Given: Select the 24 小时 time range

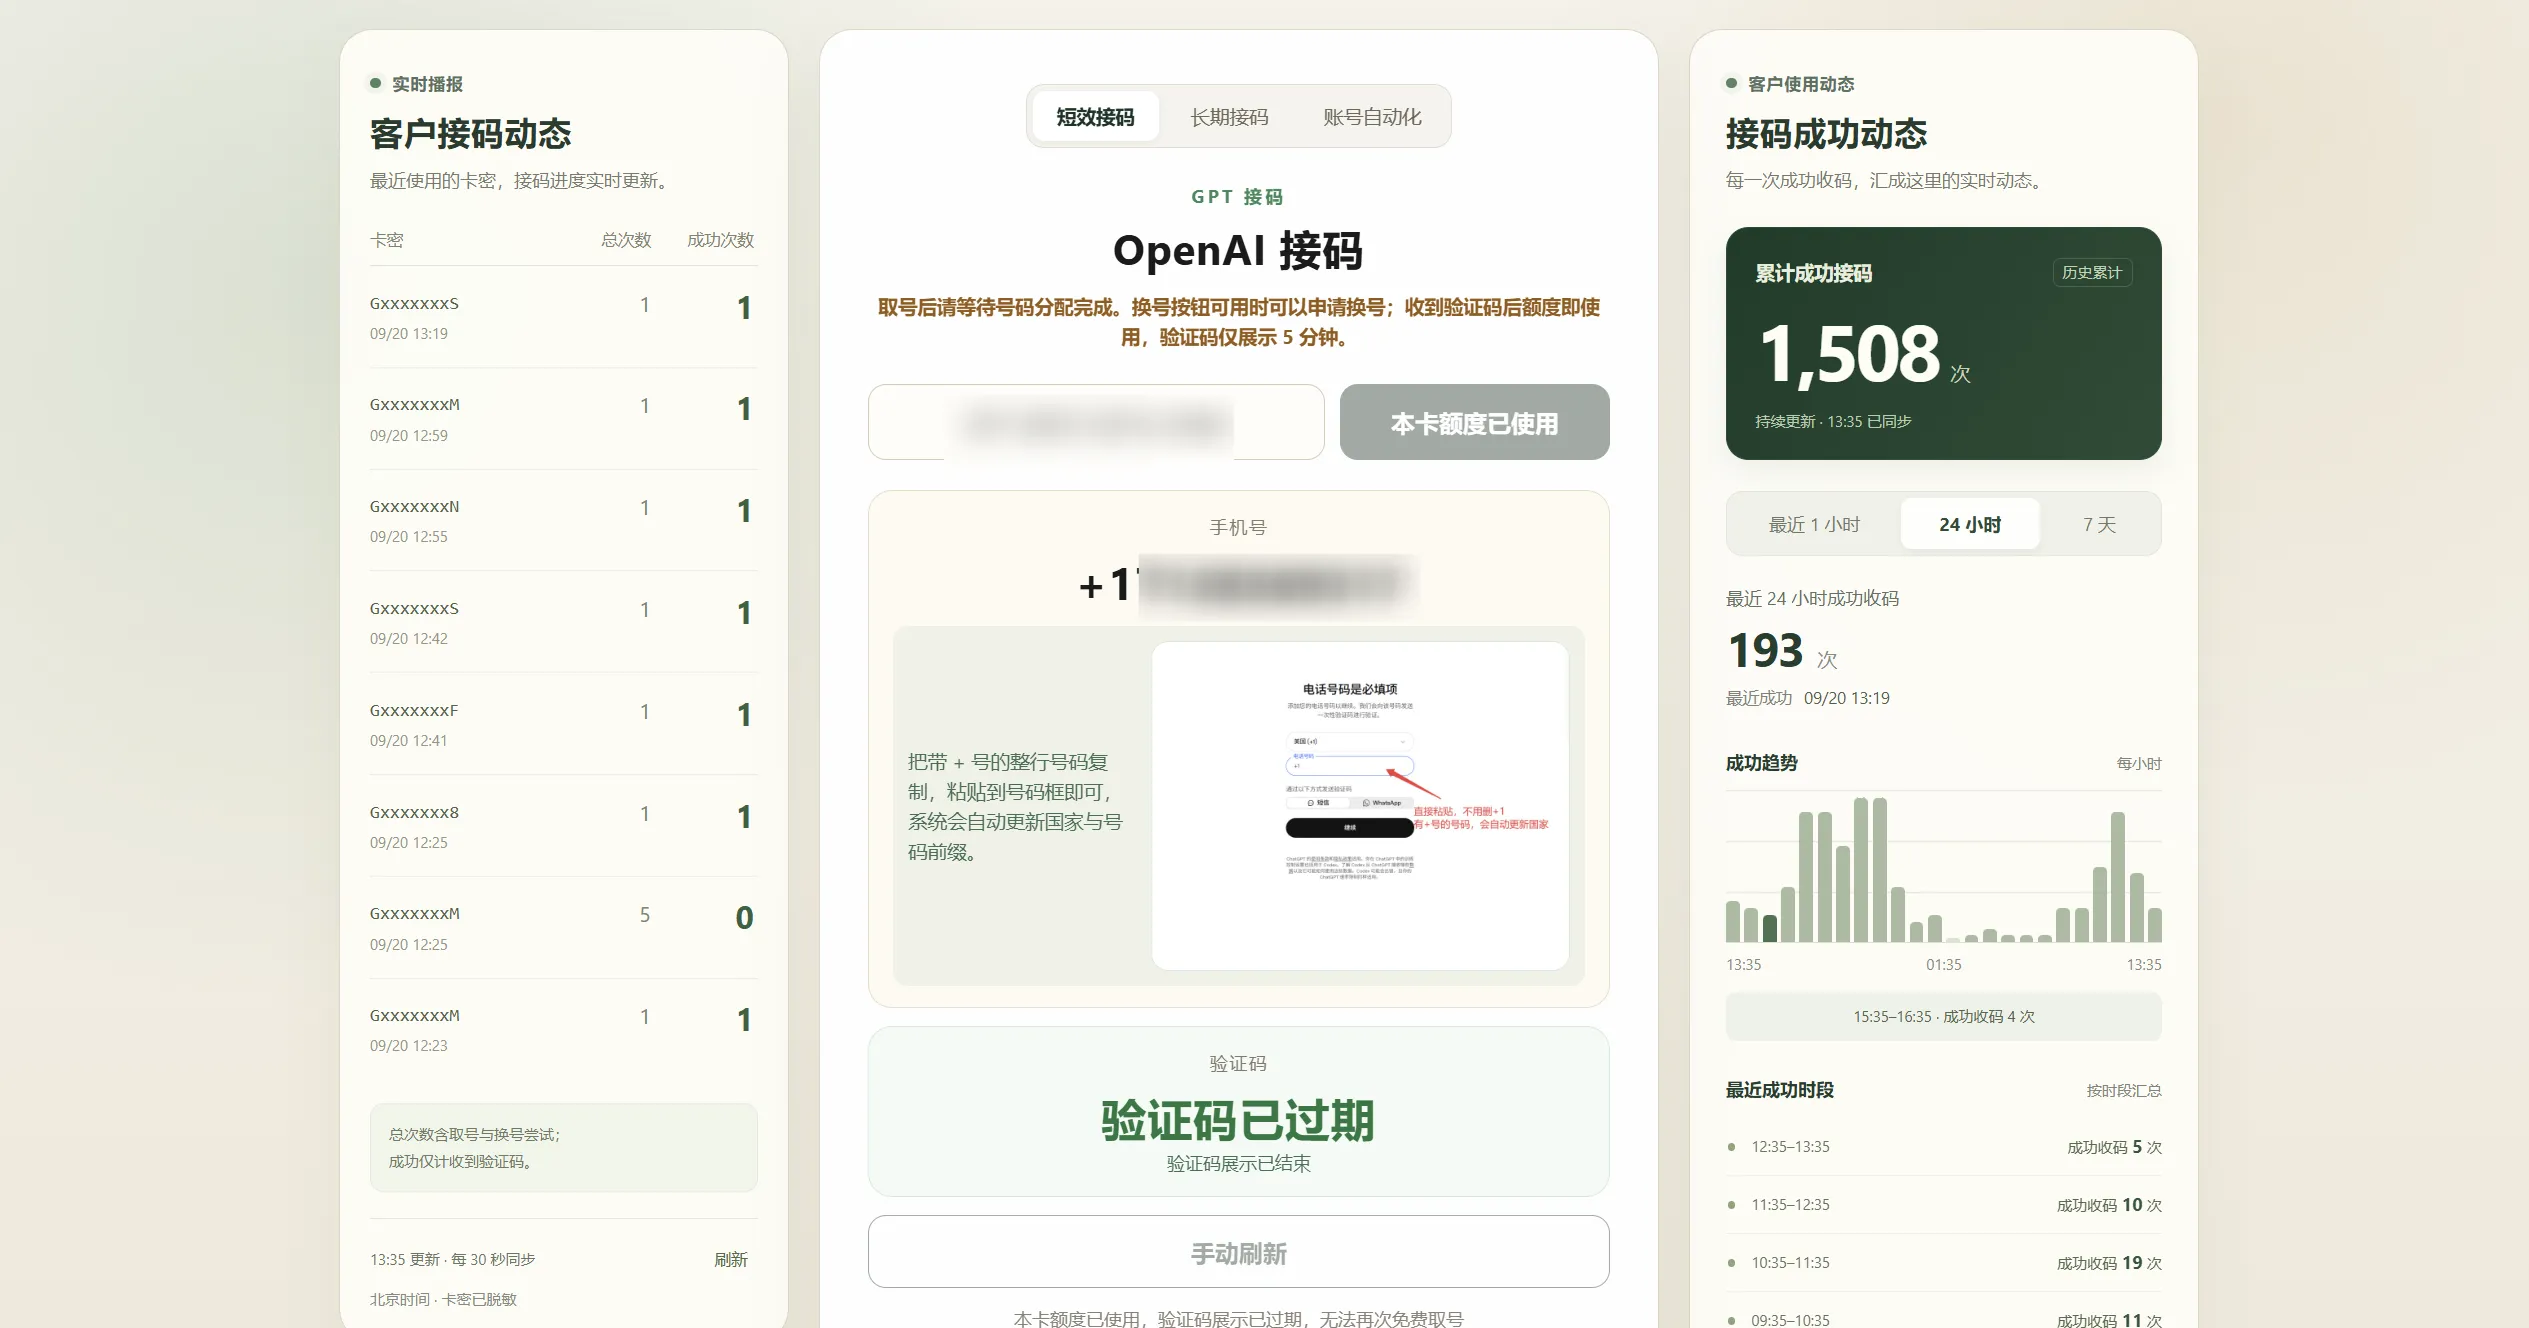Looking at the screenshot, I should pyautogui.click(x=1970, y=525).
